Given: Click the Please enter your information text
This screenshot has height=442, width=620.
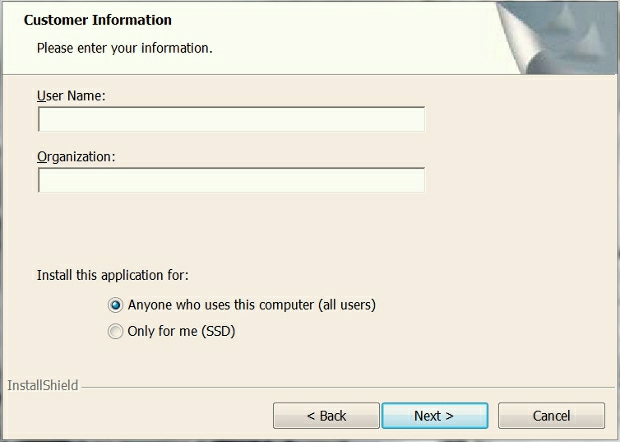Looking at the screenshot, I should click(124, 47).
